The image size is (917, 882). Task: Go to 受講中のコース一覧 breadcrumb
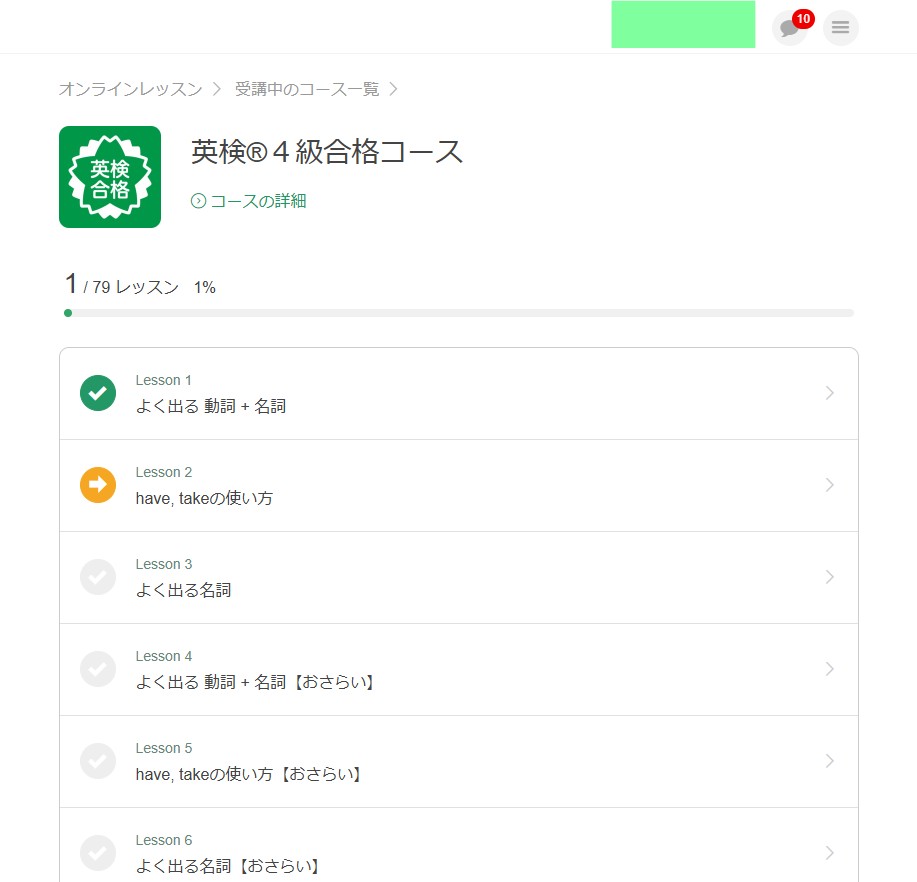coord(307,89)
